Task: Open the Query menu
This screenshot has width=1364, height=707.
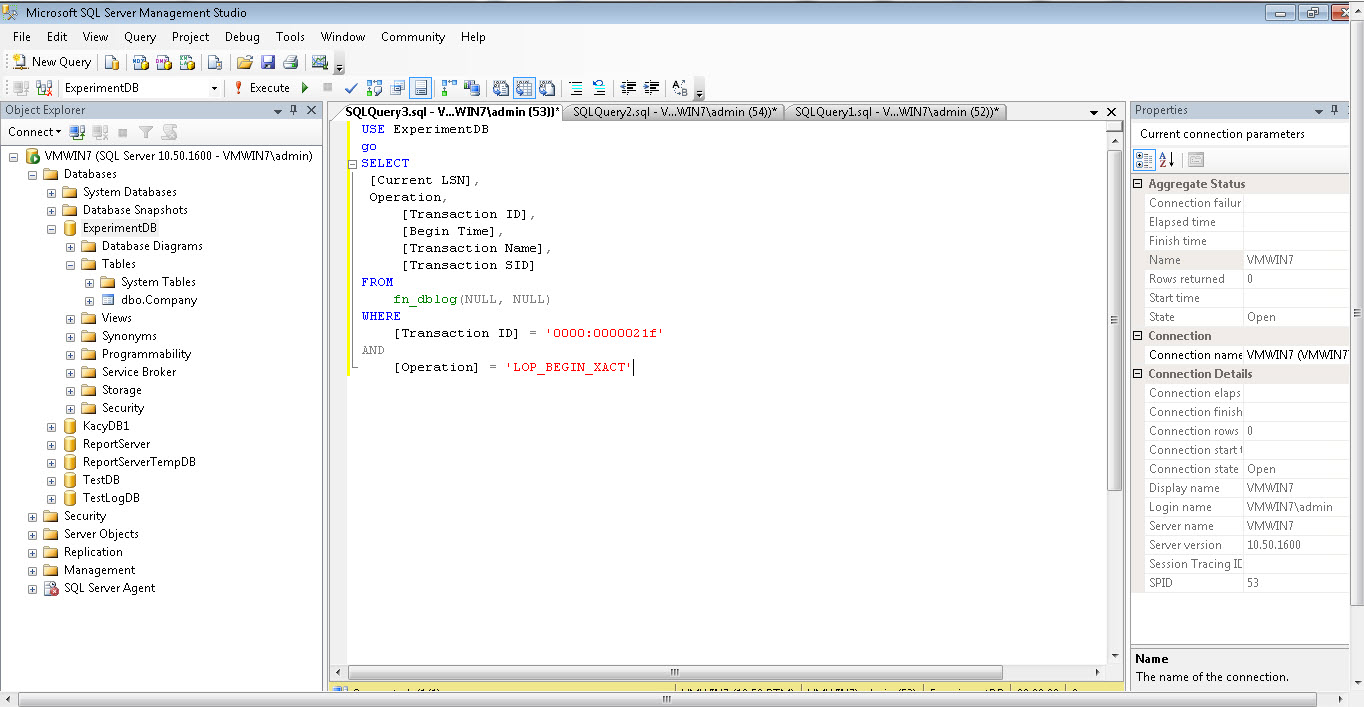Action: [140, 37]
